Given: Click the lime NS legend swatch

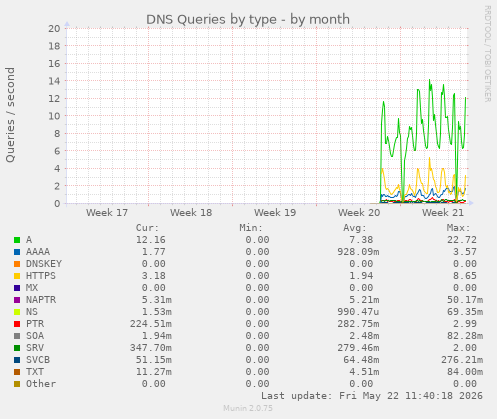Looking at the screenshot, I should click(17, 312).
